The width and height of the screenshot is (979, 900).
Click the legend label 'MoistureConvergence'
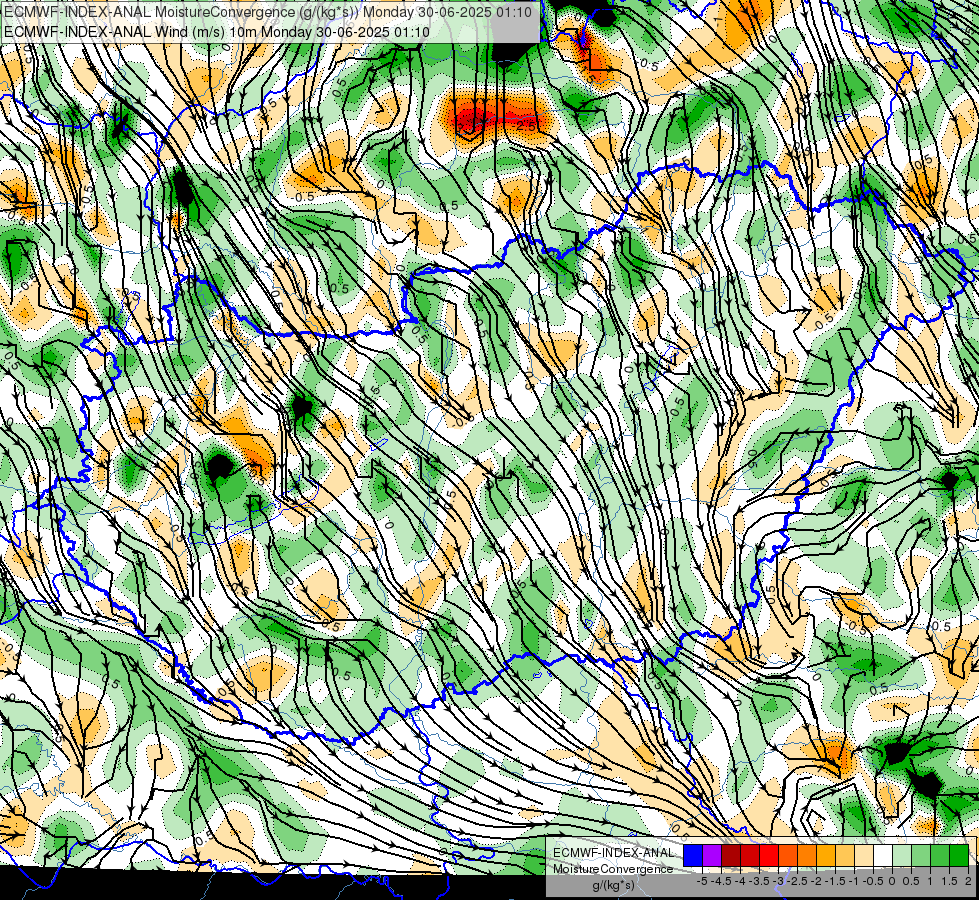pyautogui.click(x=613, y=869)
